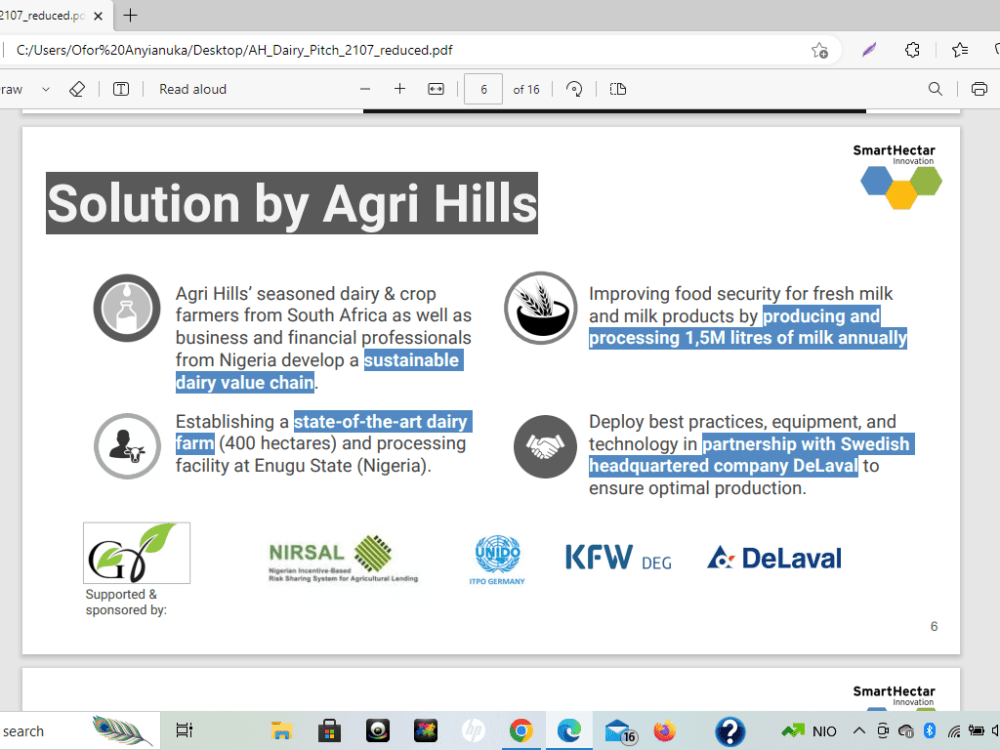1000x750 pixels.
Task: Open a new browser tab
Action: [x=130, y=15]
